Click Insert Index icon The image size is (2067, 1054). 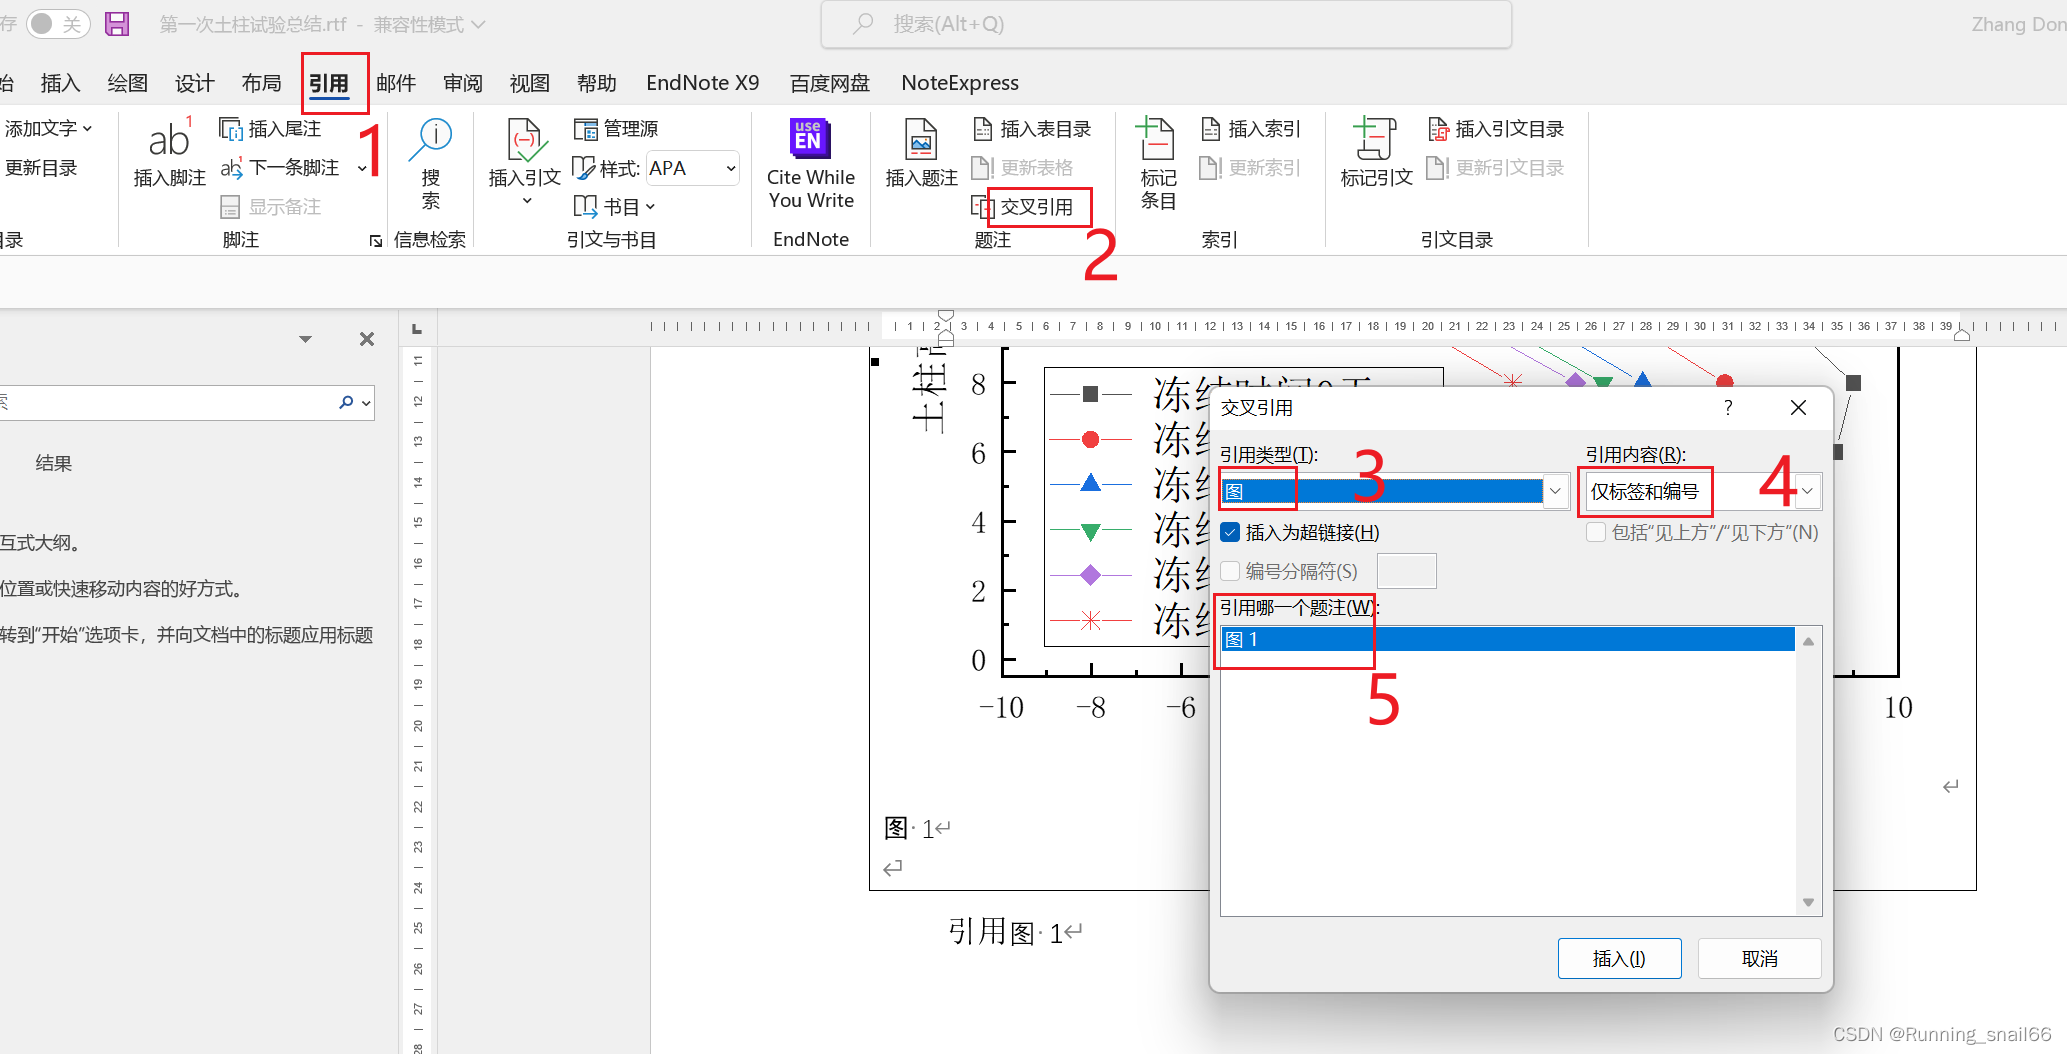1210,129
